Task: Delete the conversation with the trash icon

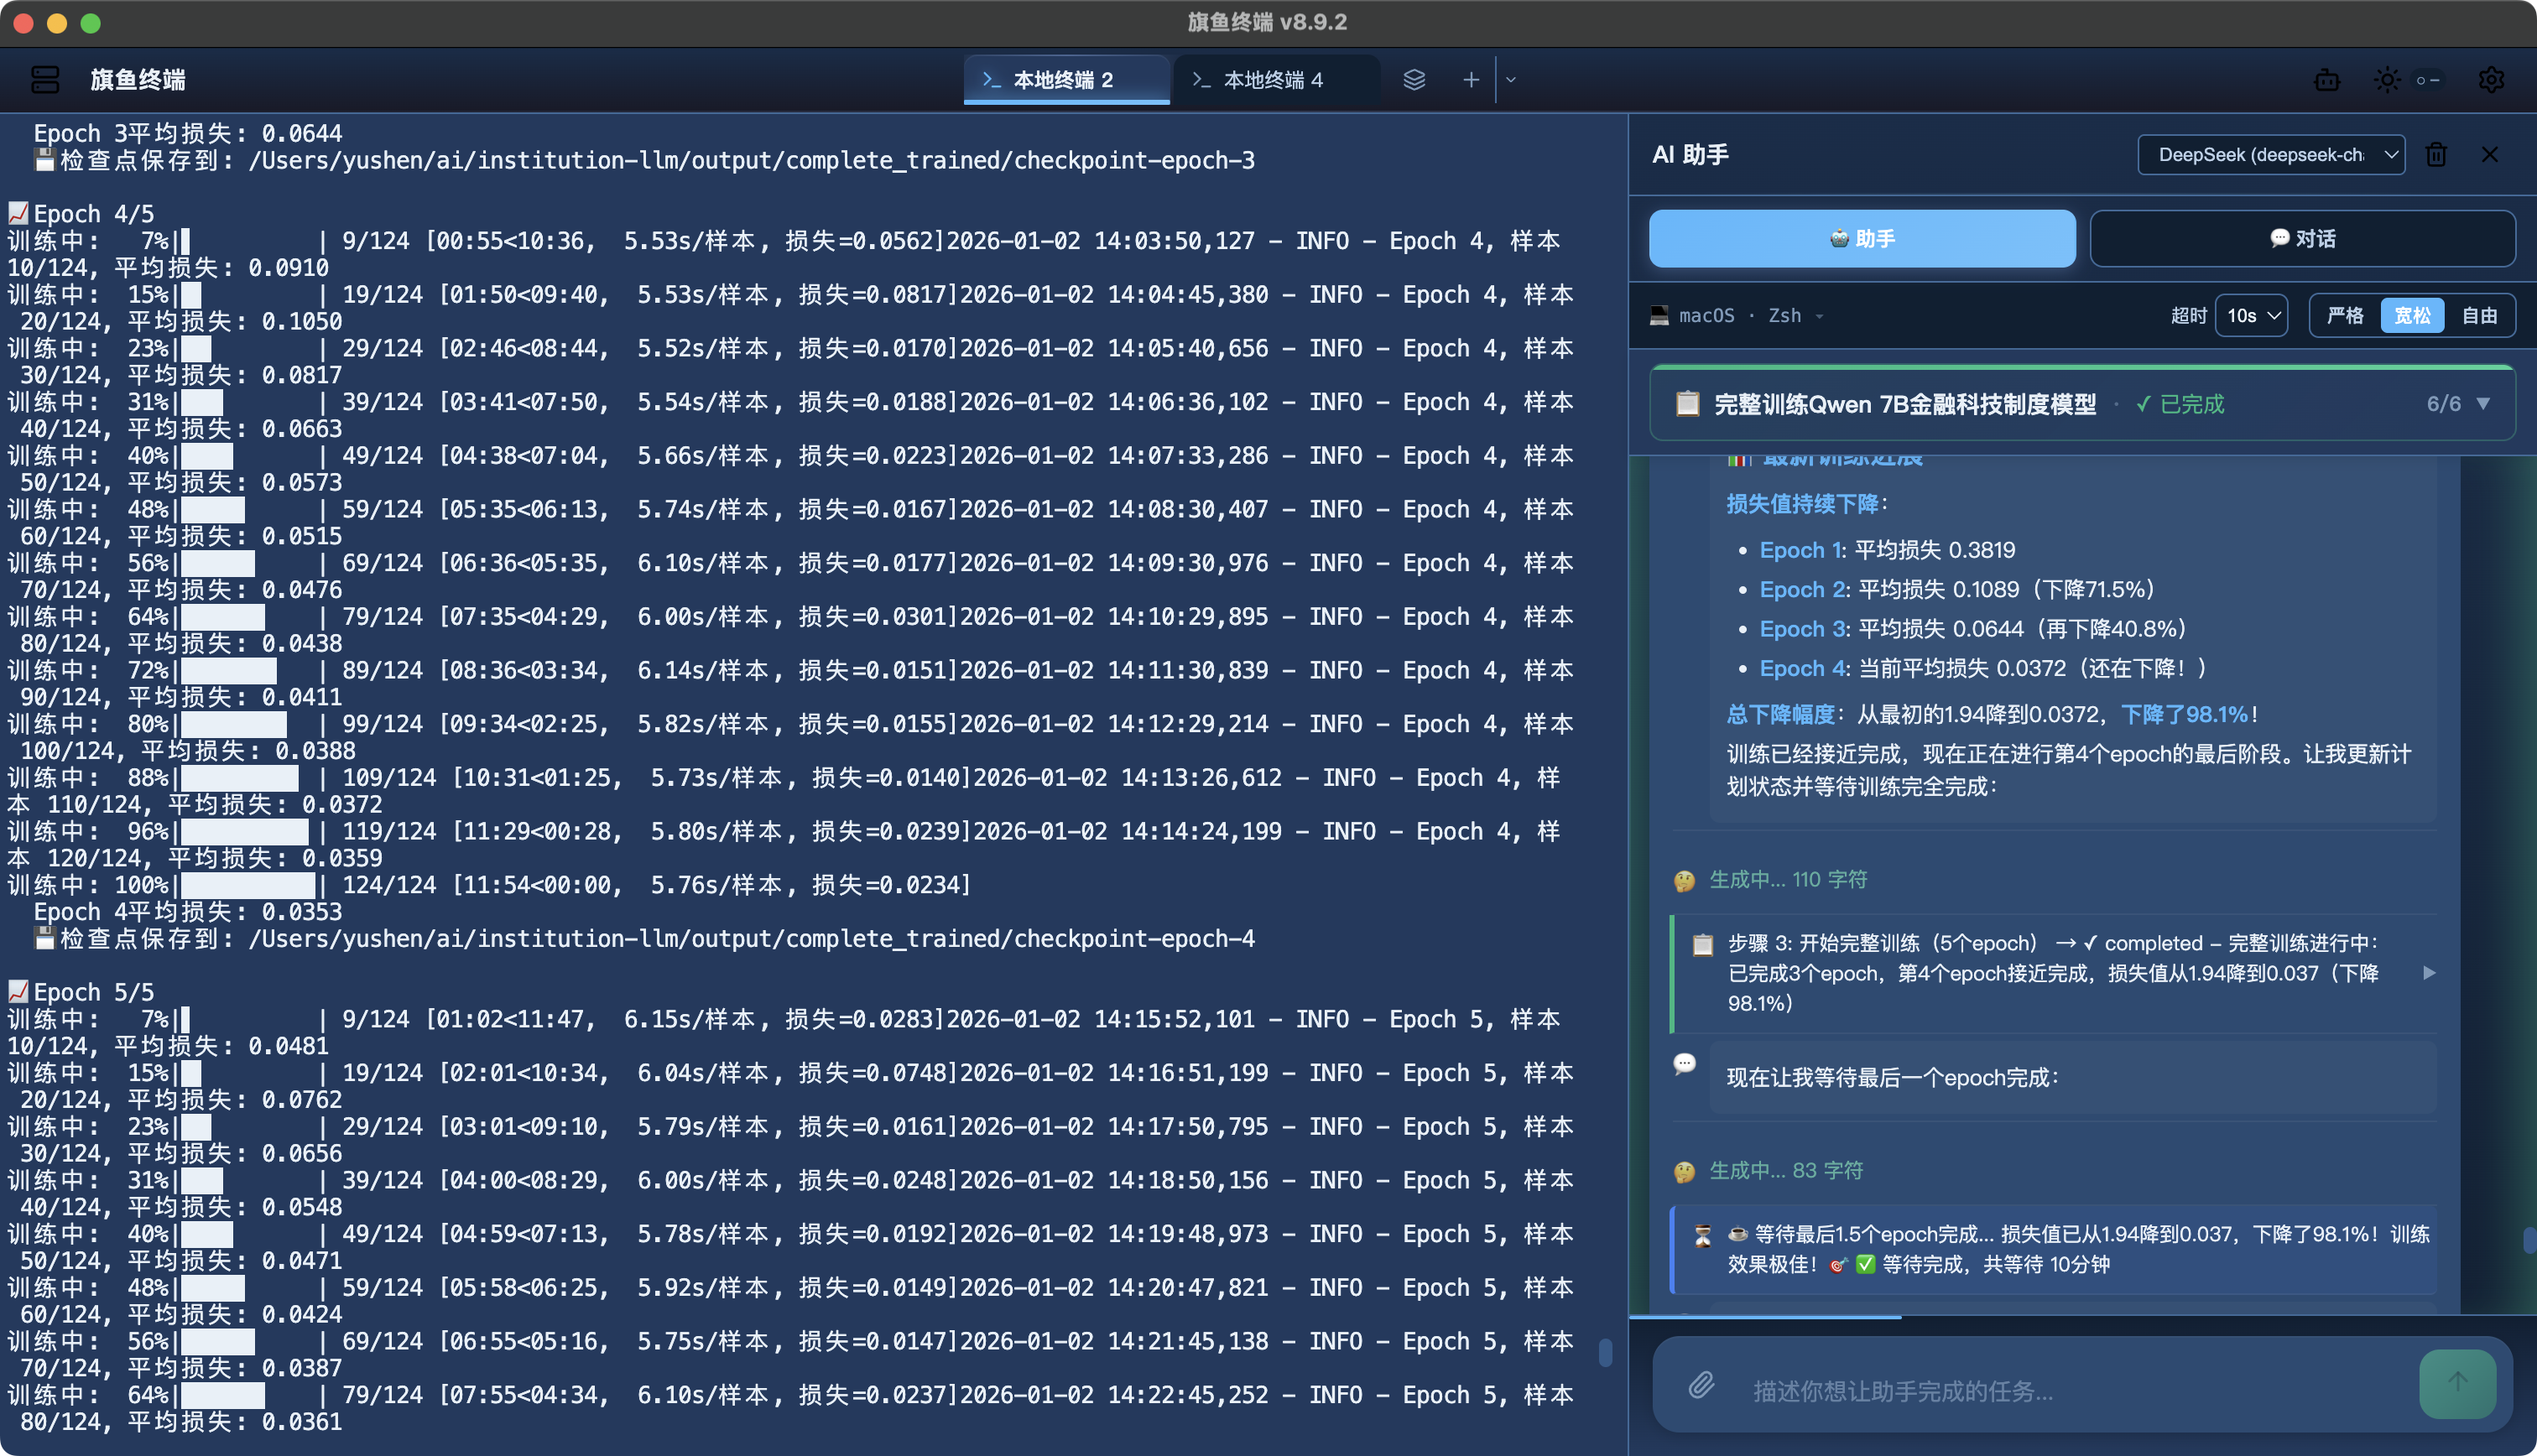Action: (x=2436, y=154)
